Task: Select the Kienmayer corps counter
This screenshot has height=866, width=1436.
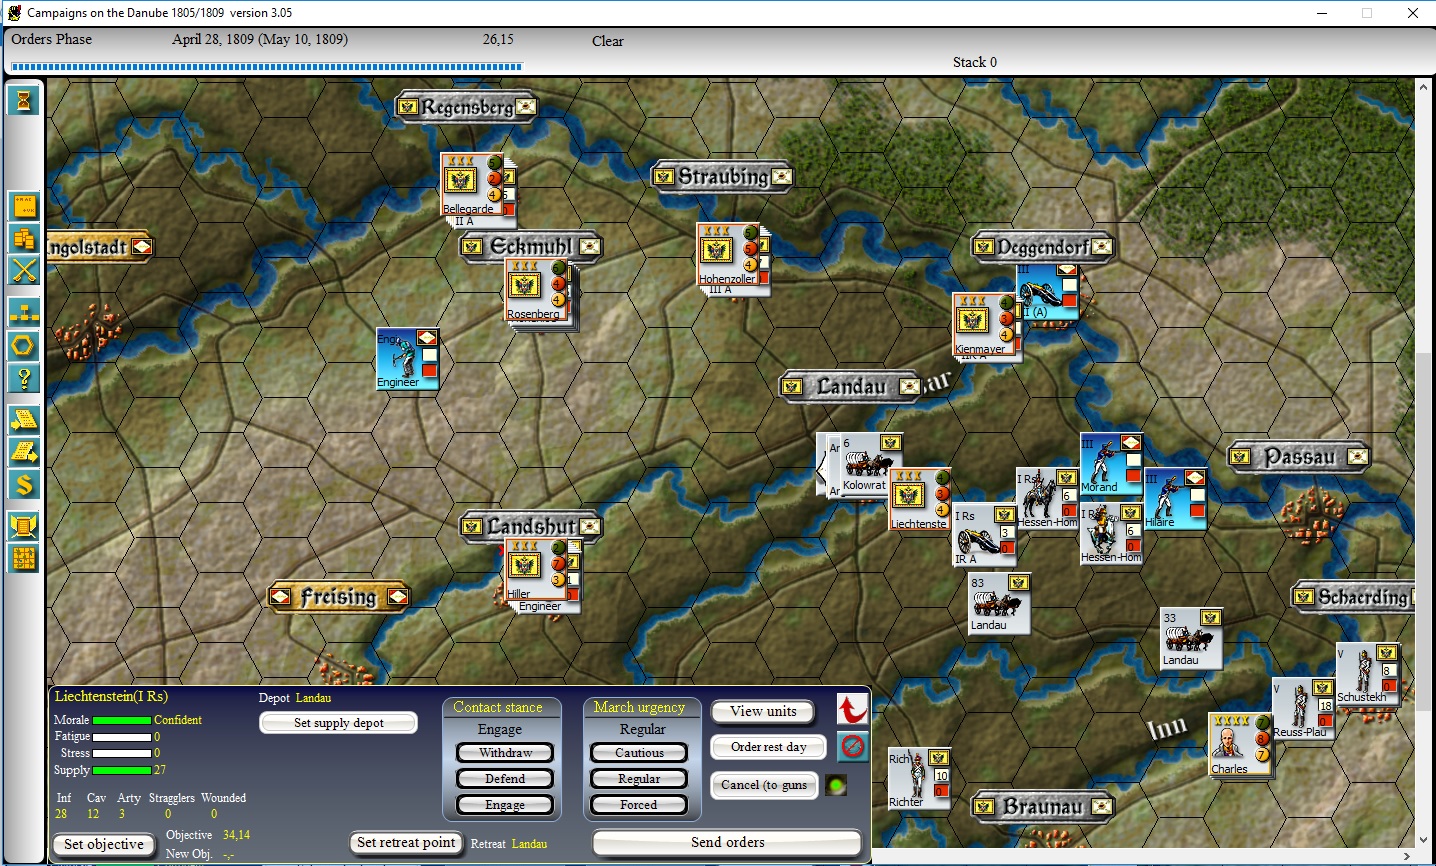Action: pos(984,324)
